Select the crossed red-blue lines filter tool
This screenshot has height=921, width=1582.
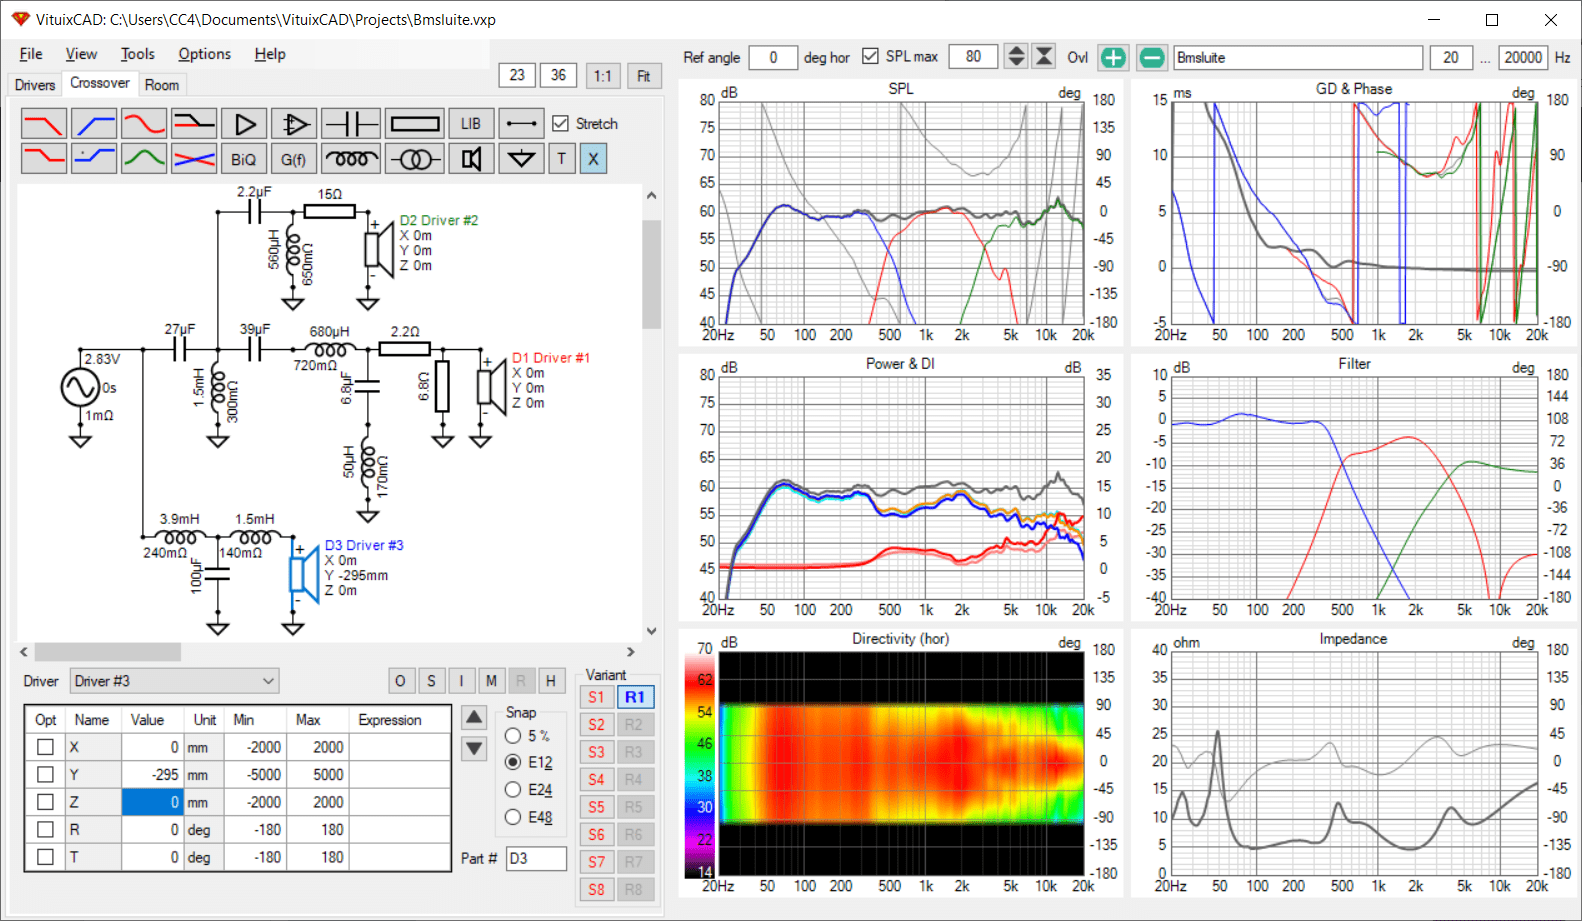click(194, 158)
